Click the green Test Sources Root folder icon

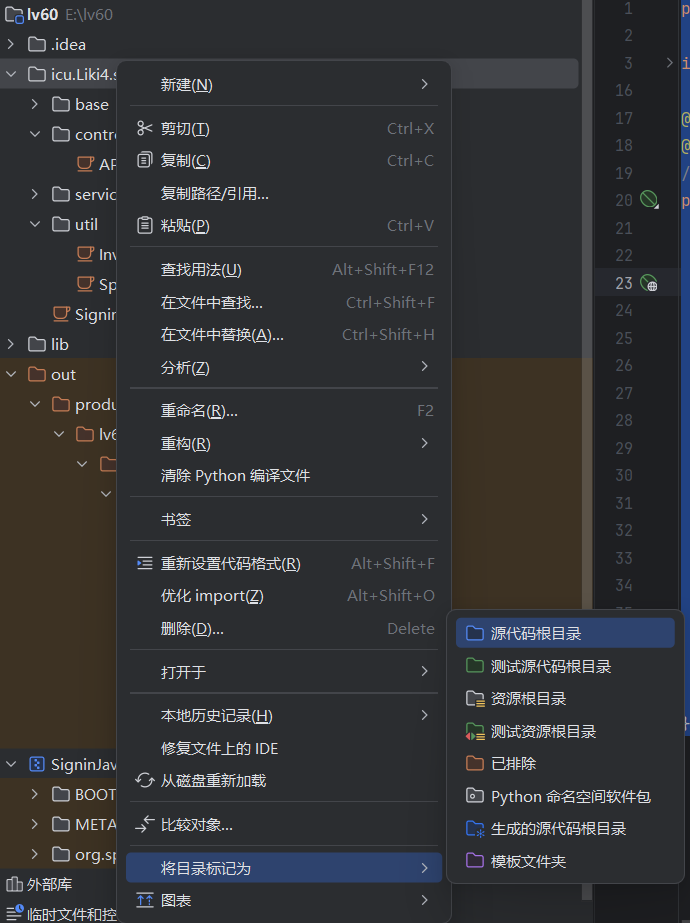point(475,666)
